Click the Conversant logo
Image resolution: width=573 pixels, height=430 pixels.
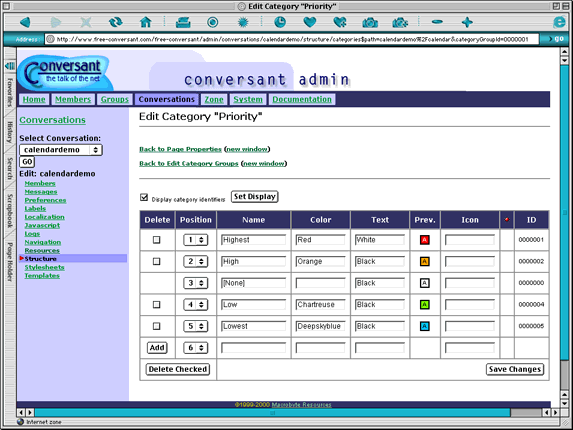pos(66,72)
